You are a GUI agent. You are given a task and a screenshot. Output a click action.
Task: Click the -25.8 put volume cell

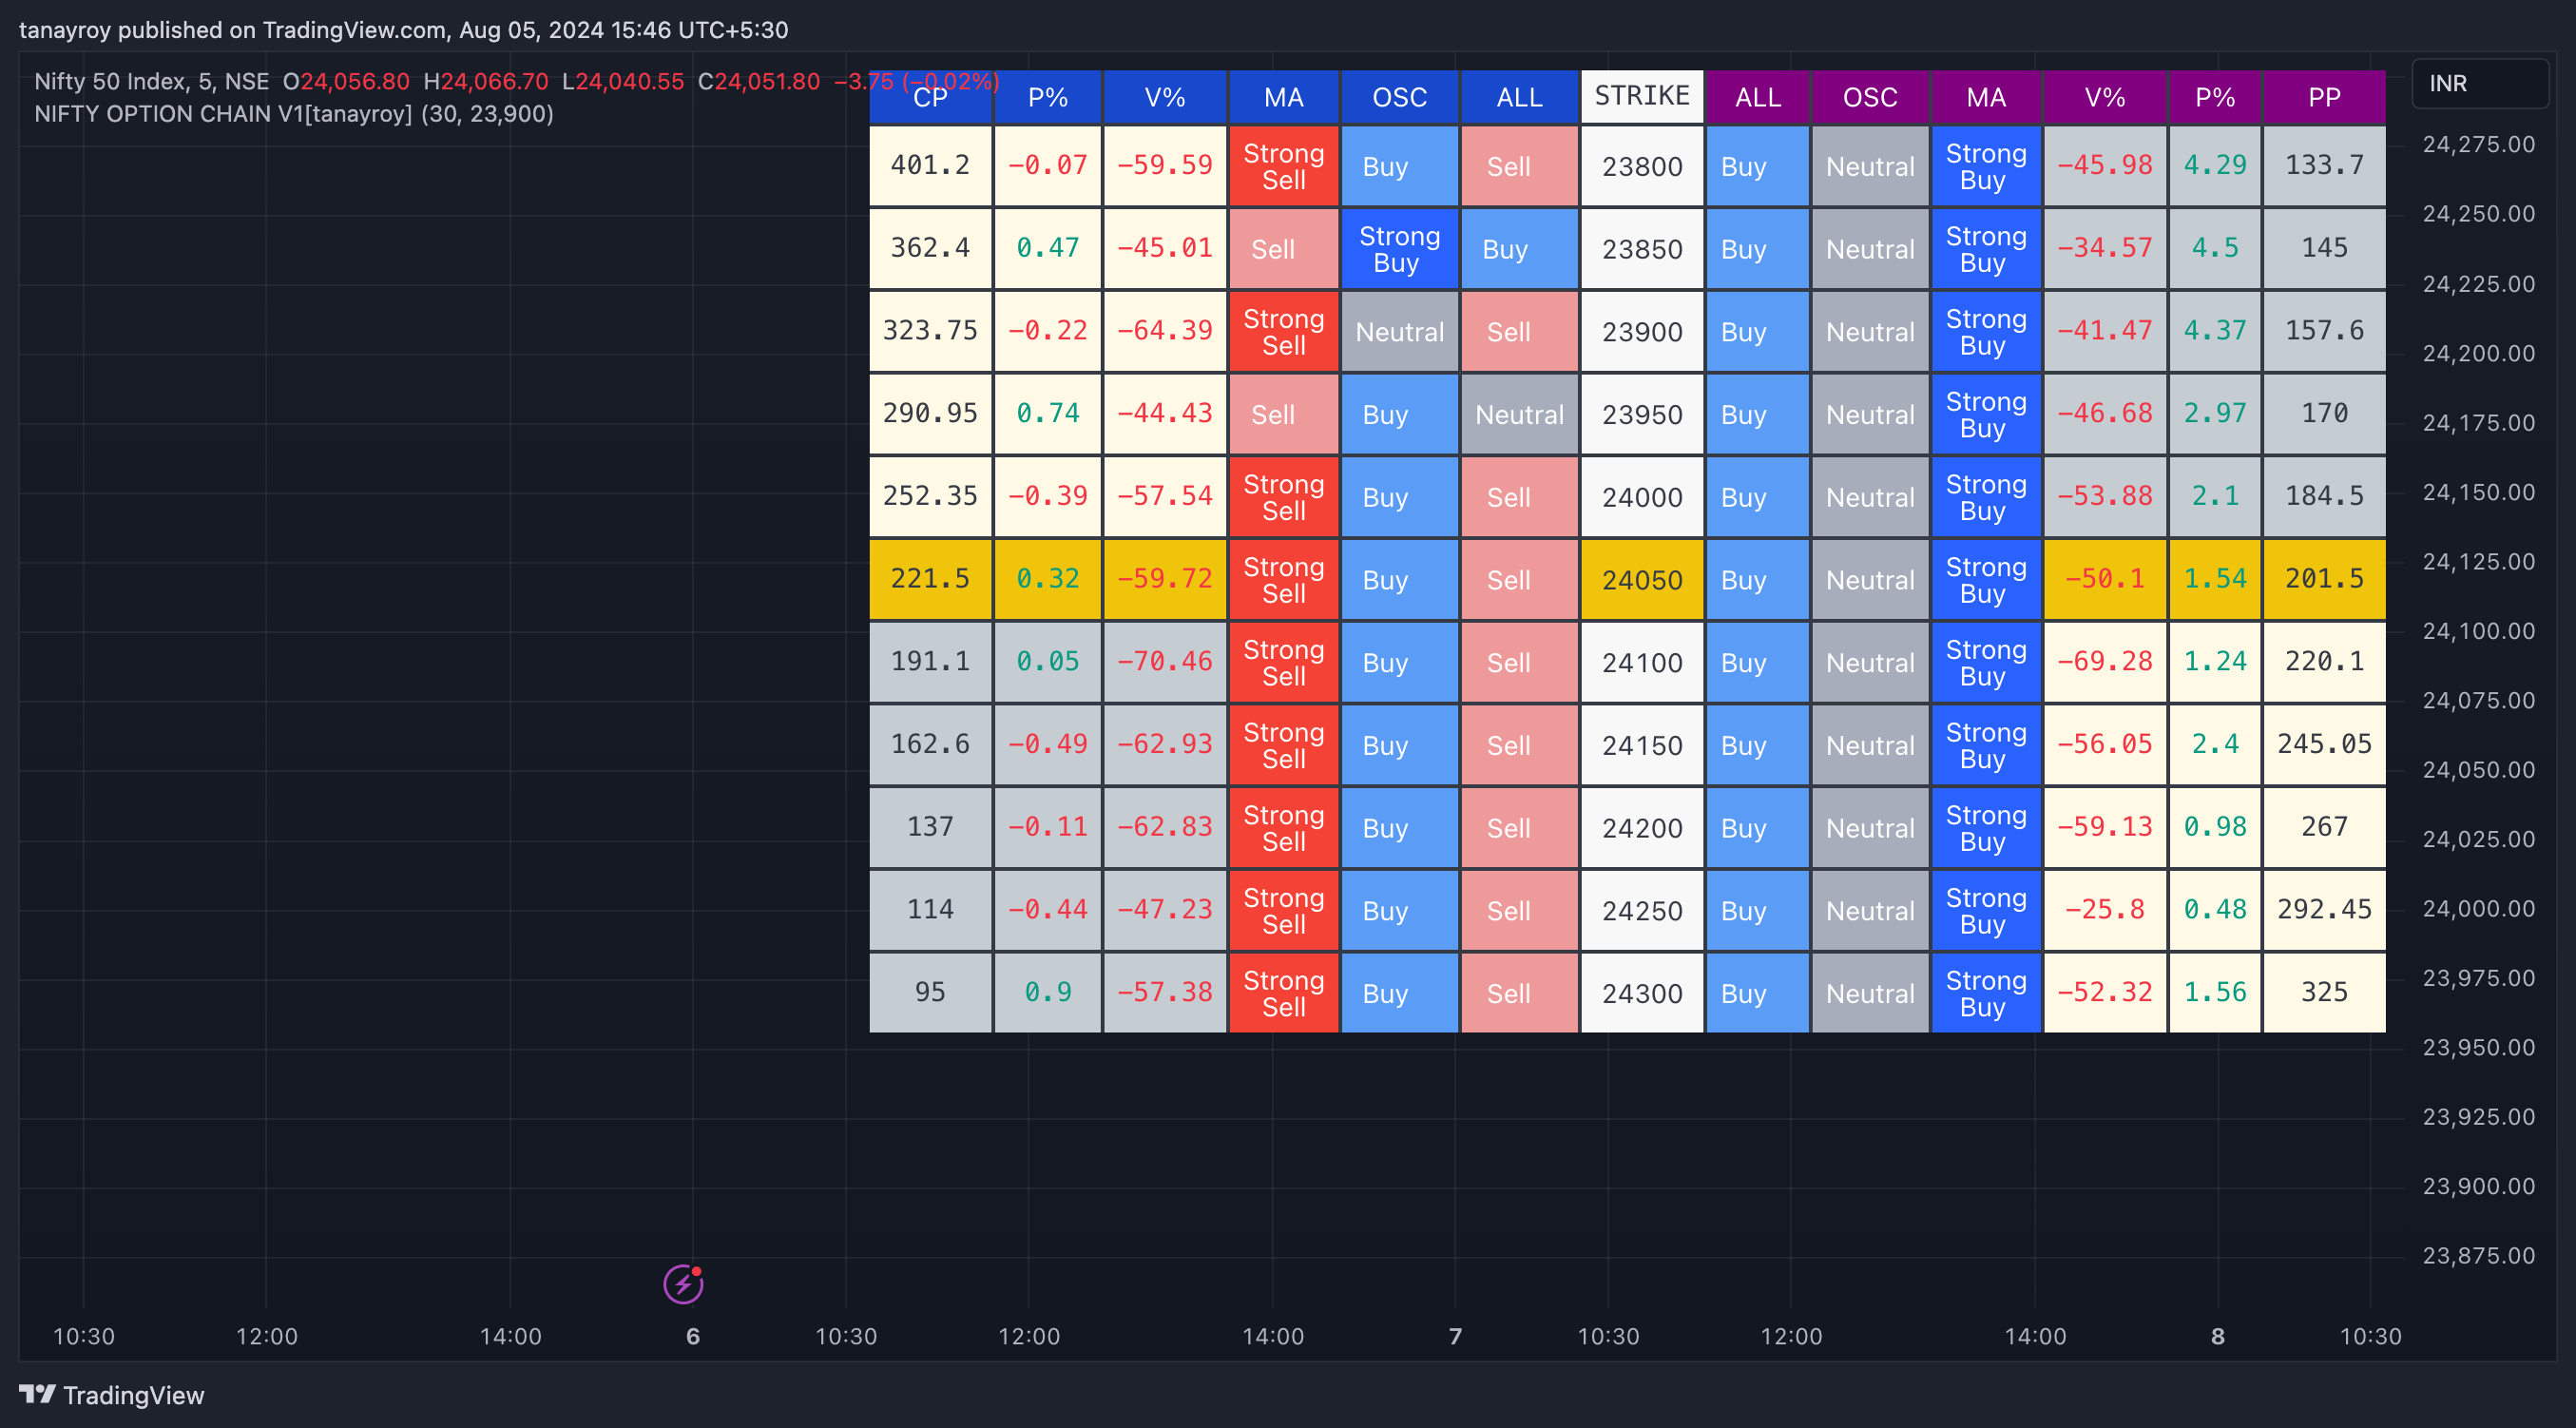(x=2104, y=910)
